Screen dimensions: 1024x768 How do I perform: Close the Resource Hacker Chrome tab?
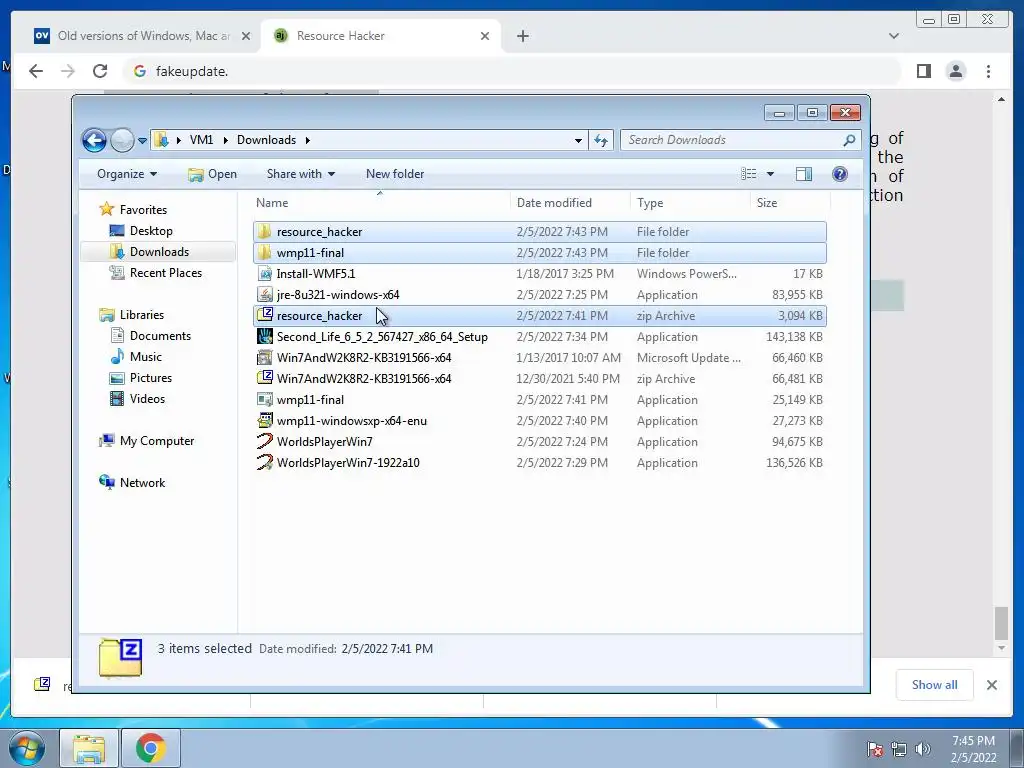coord(485,36)
